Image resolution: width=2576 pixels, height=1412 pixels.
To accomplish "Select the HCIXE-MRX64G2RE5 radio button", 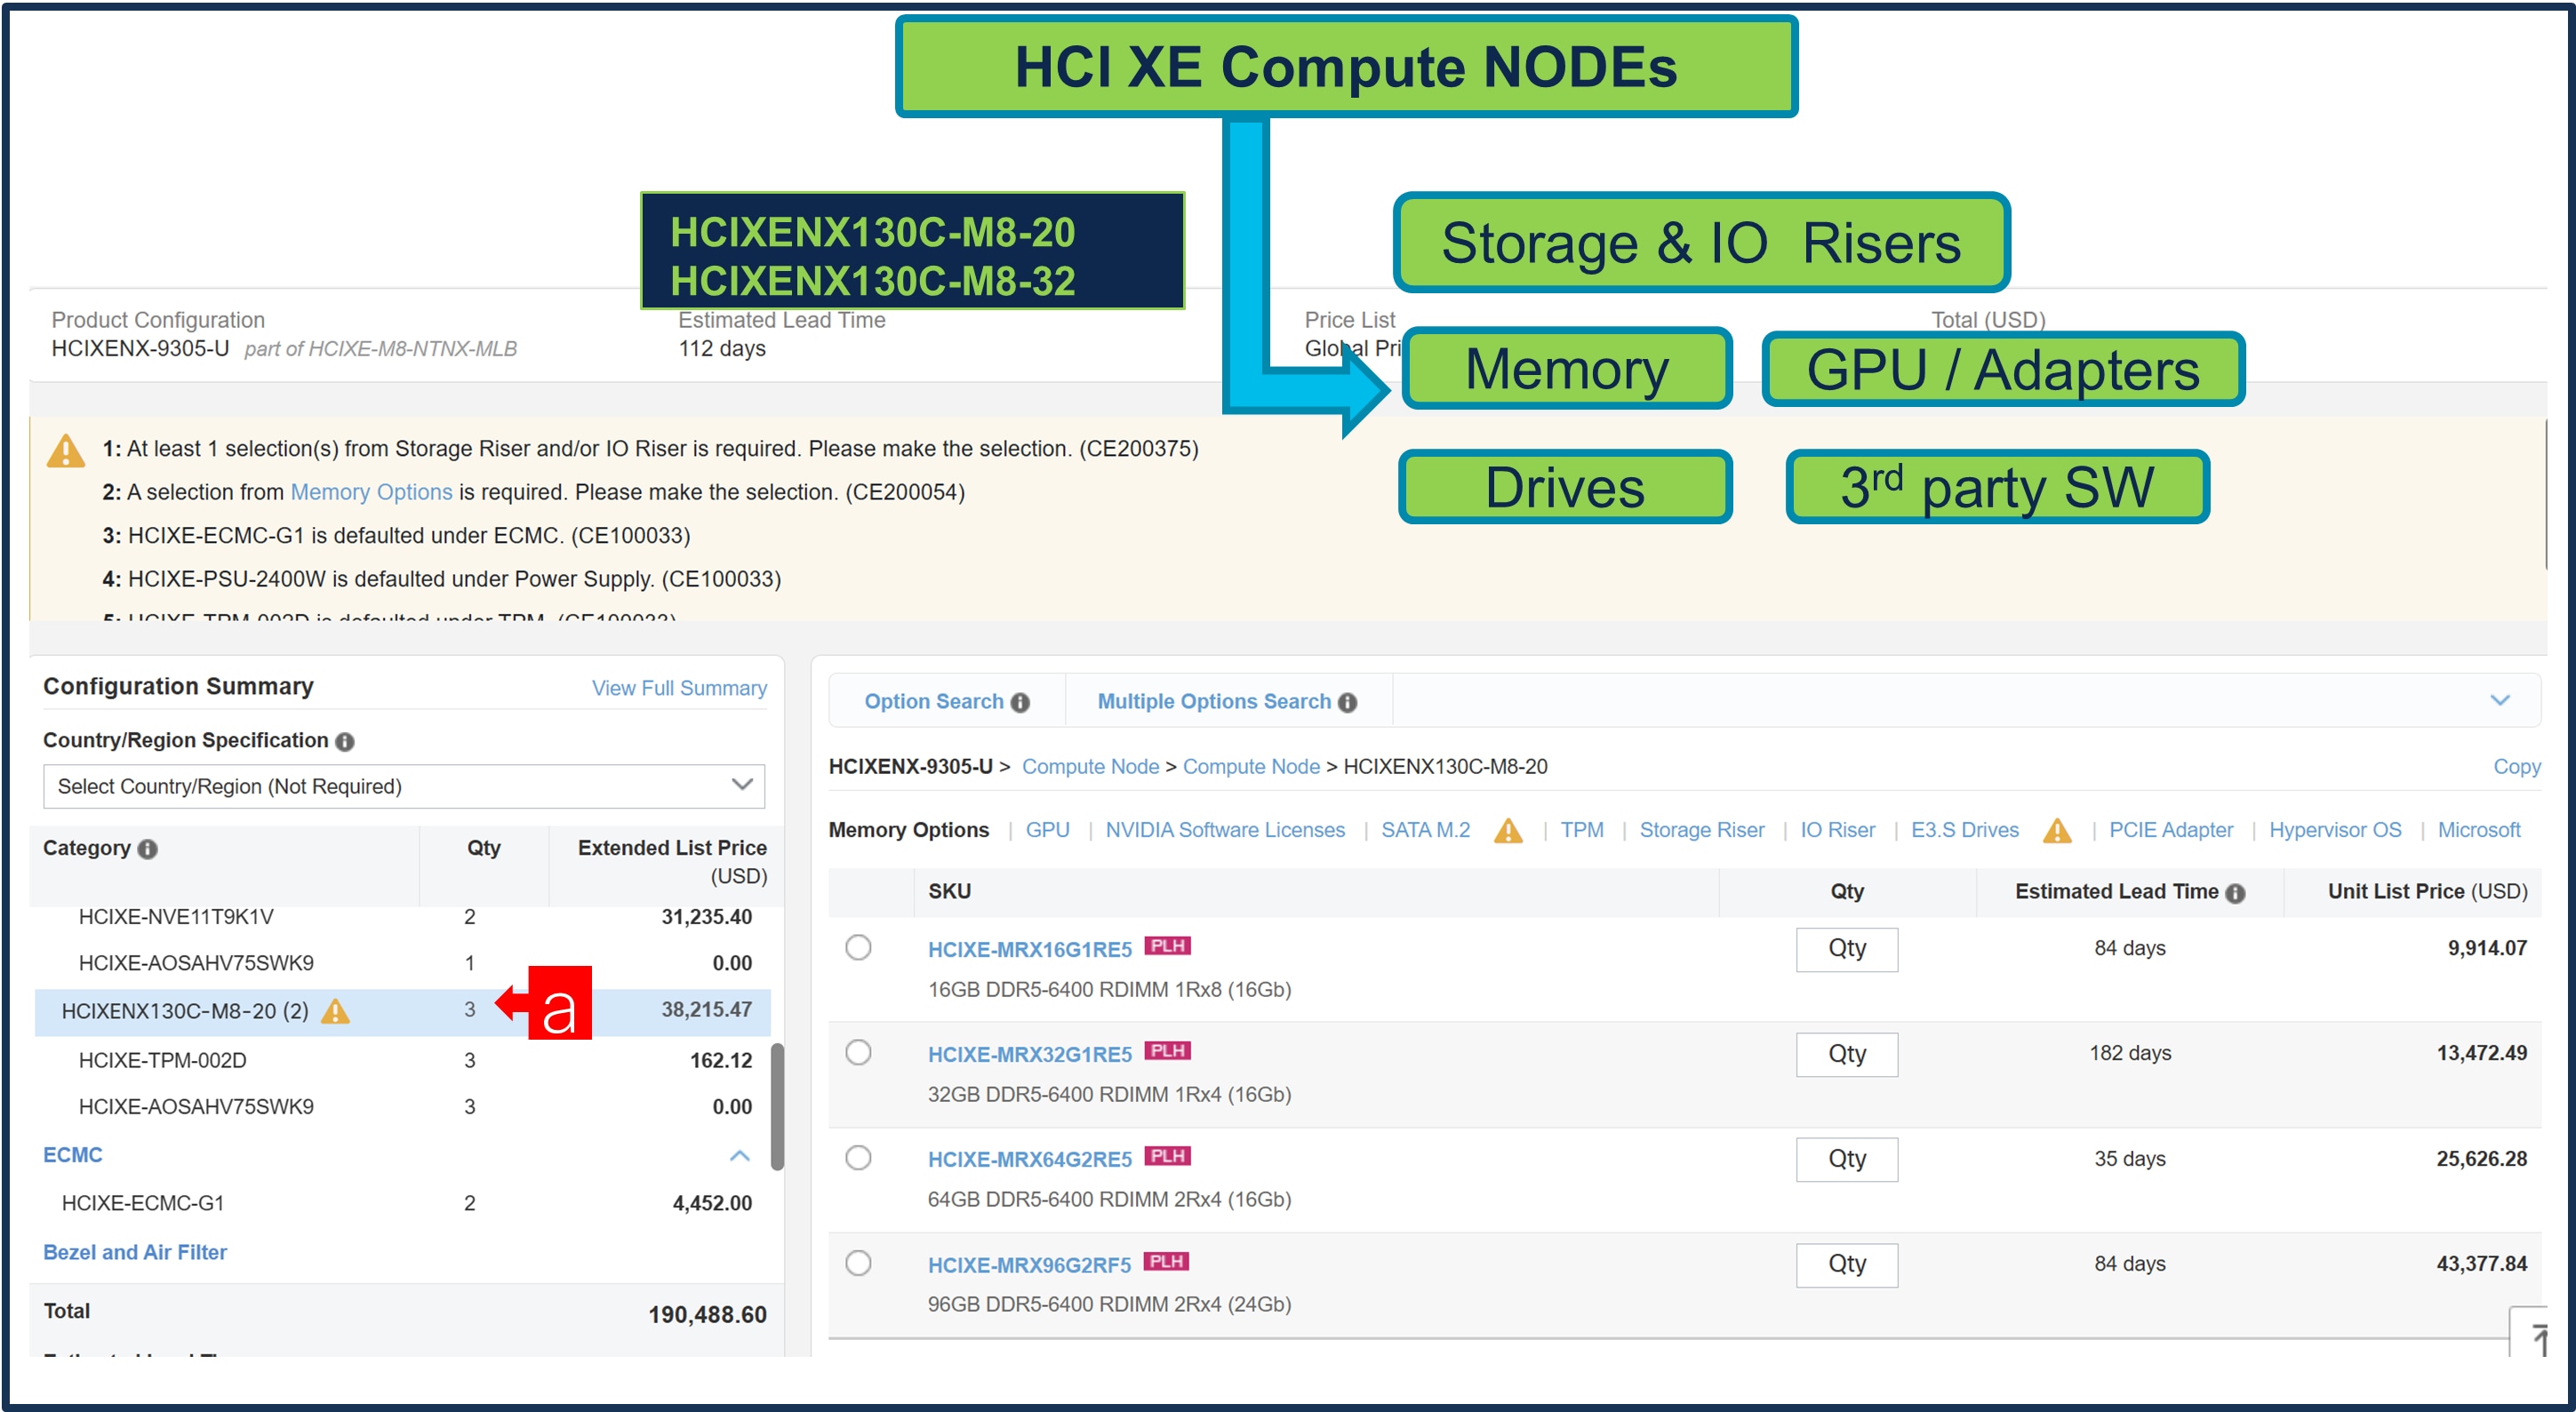I will [858, 1158].
